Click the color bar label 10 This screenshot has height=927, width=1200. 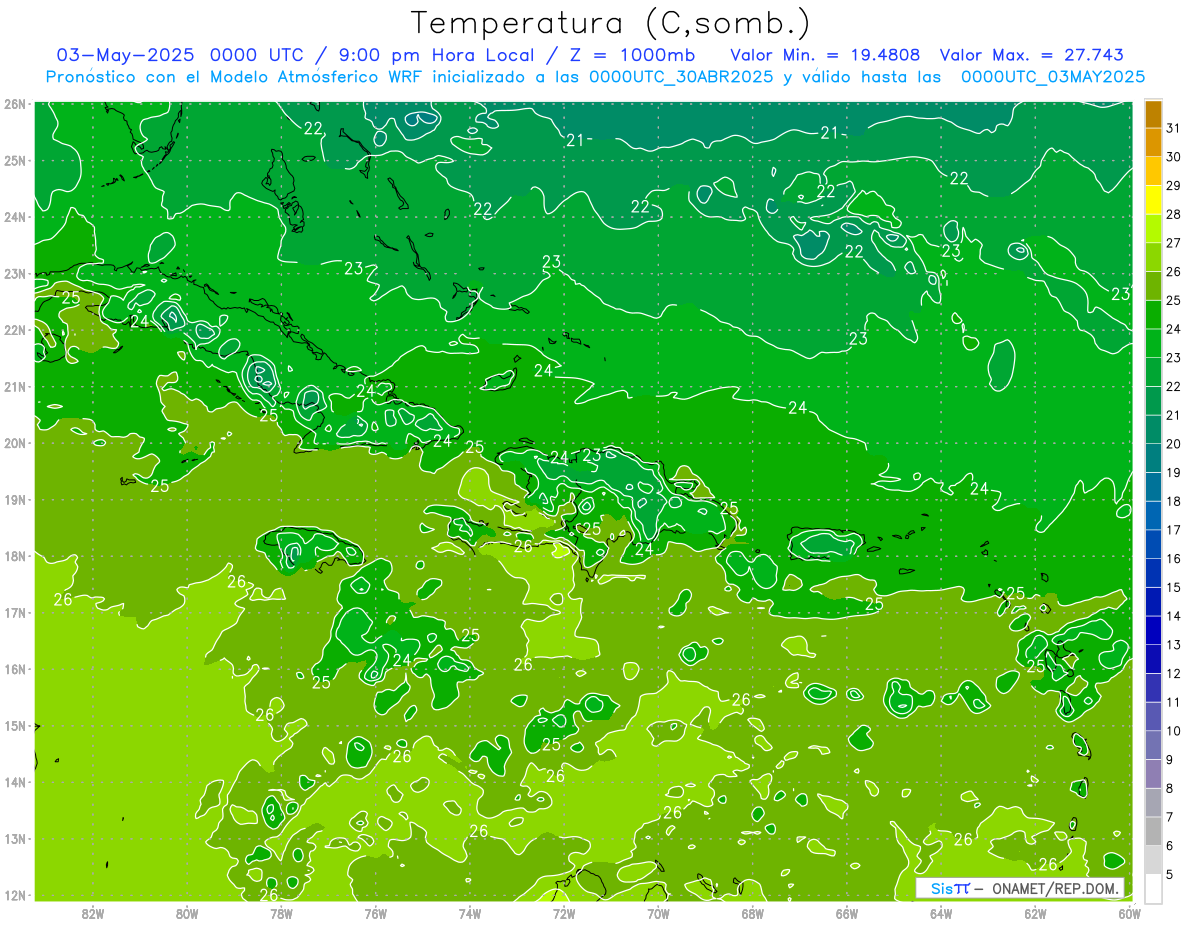(1174, 731)
